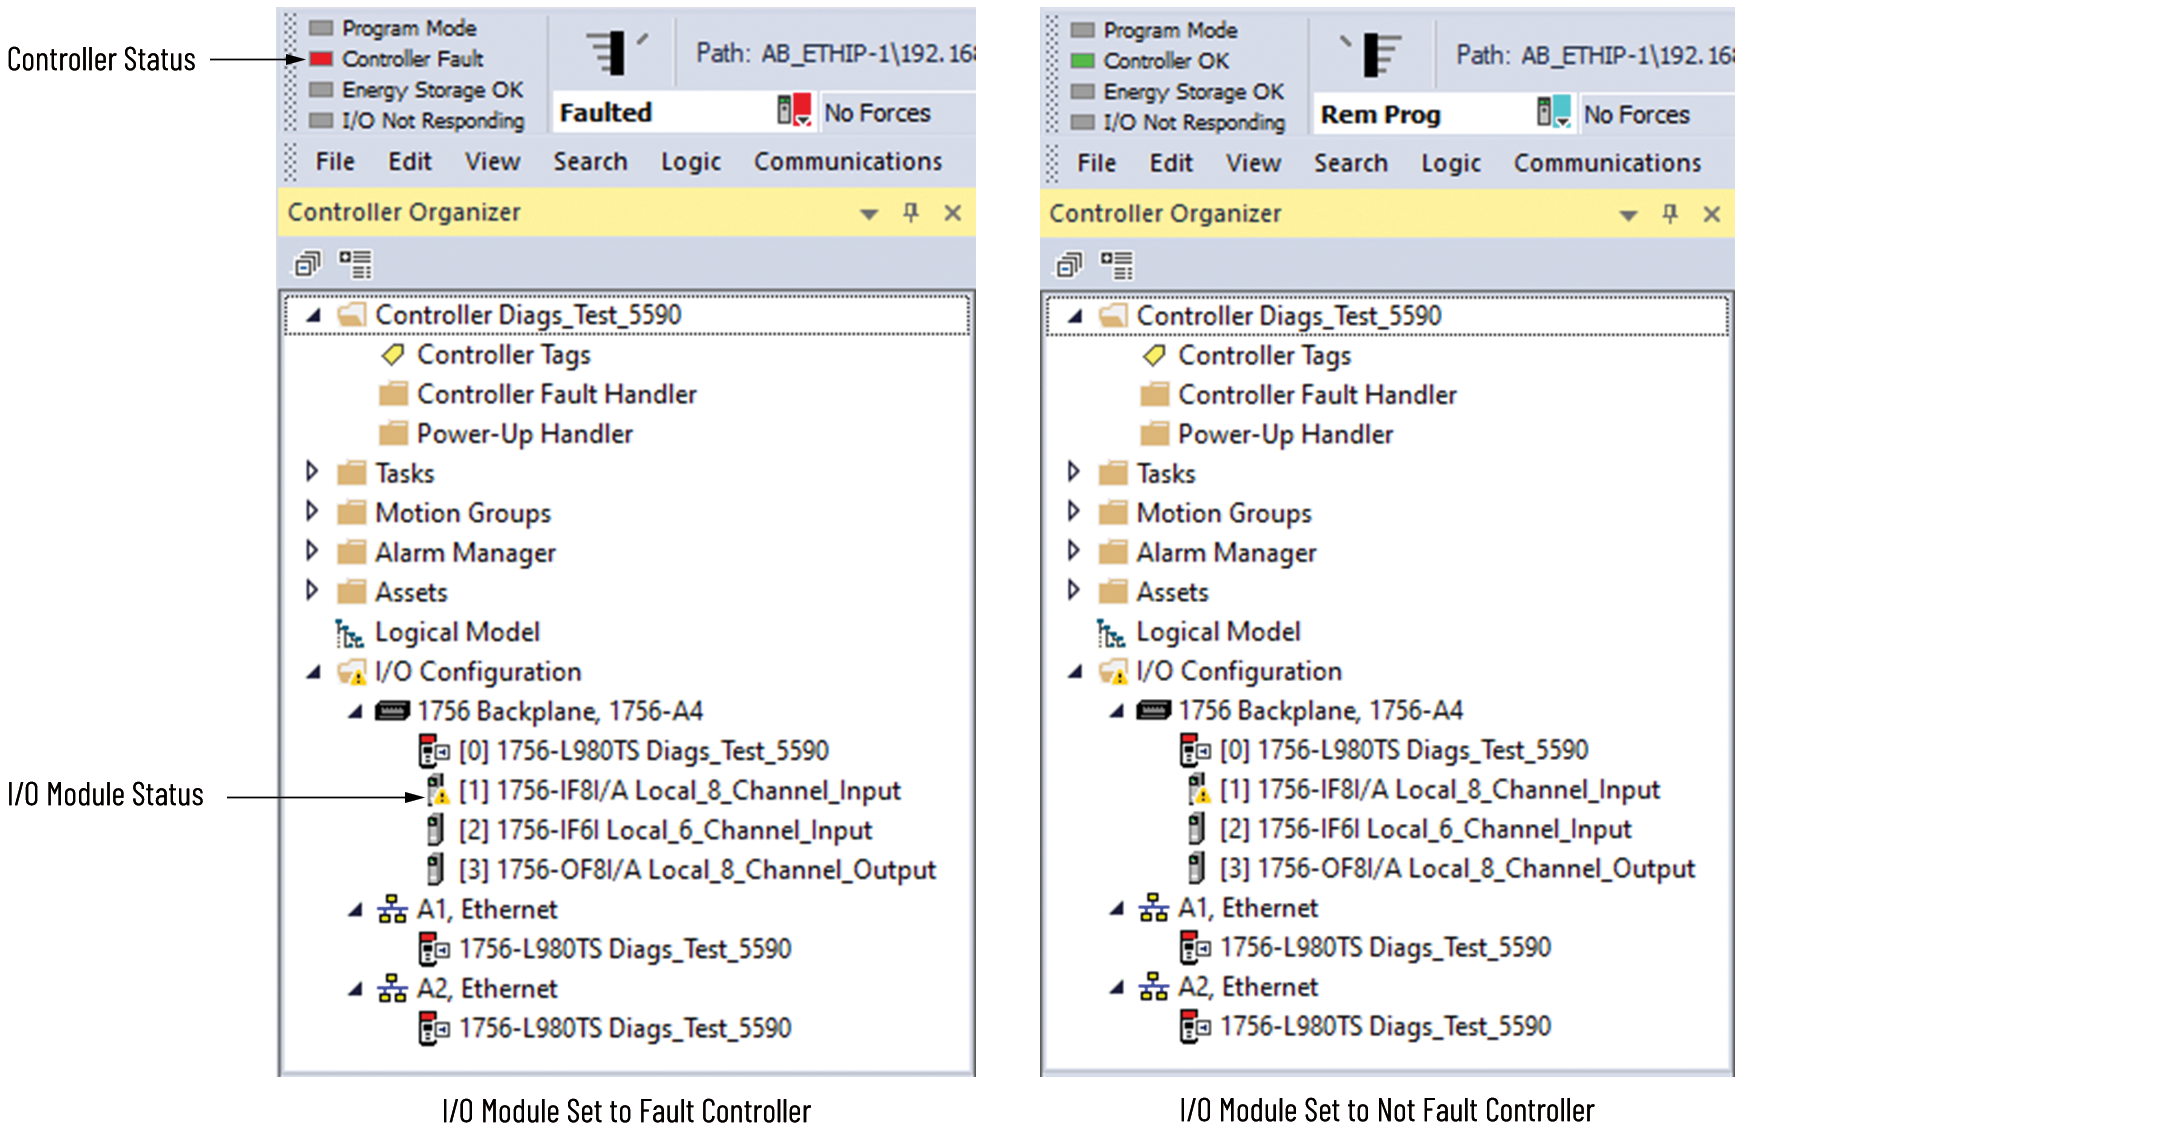Click the right window's energy storage indicator swatch
This screenshot has height=1131, width=2175.
click(1082, 92)
